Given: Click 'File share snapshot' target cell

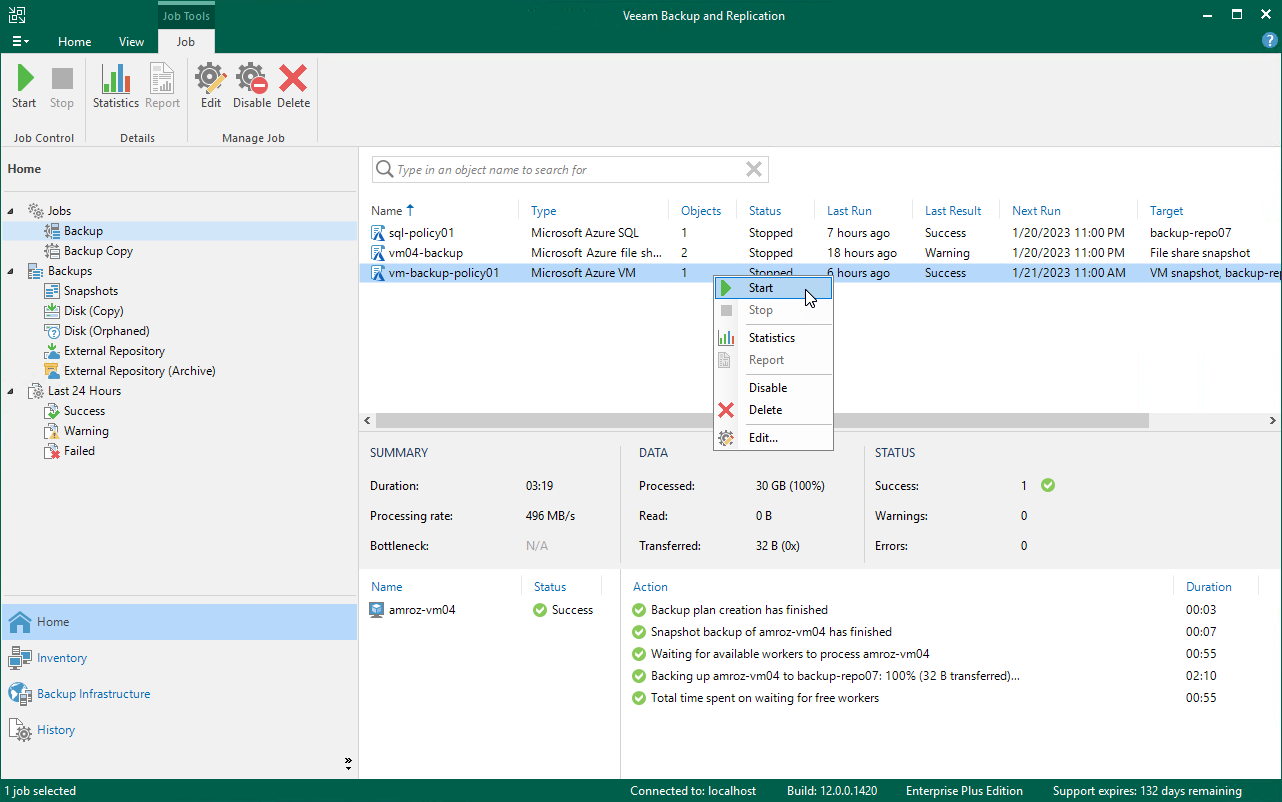Looking at the screenshot, I should pos(1200,253).
